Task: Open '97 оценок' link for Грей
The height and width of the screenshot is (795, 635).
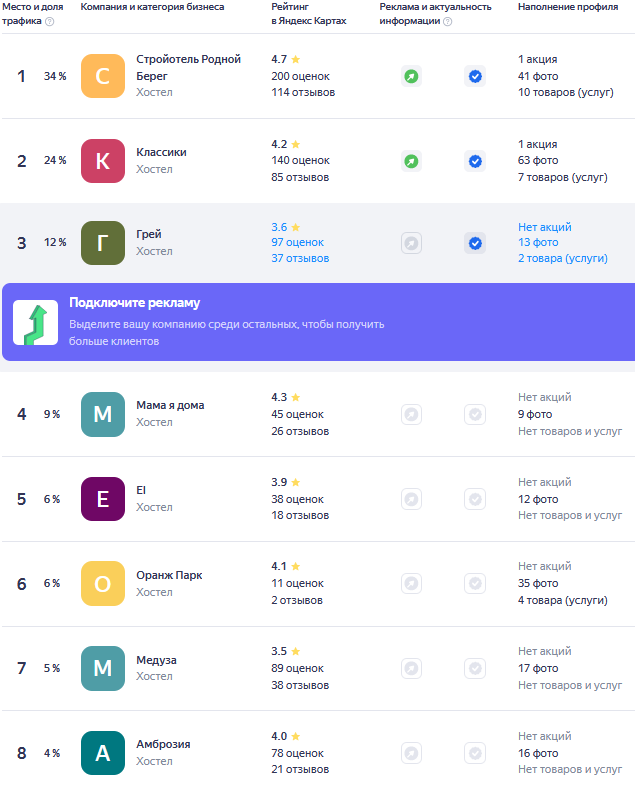Action: coord(297,242)
